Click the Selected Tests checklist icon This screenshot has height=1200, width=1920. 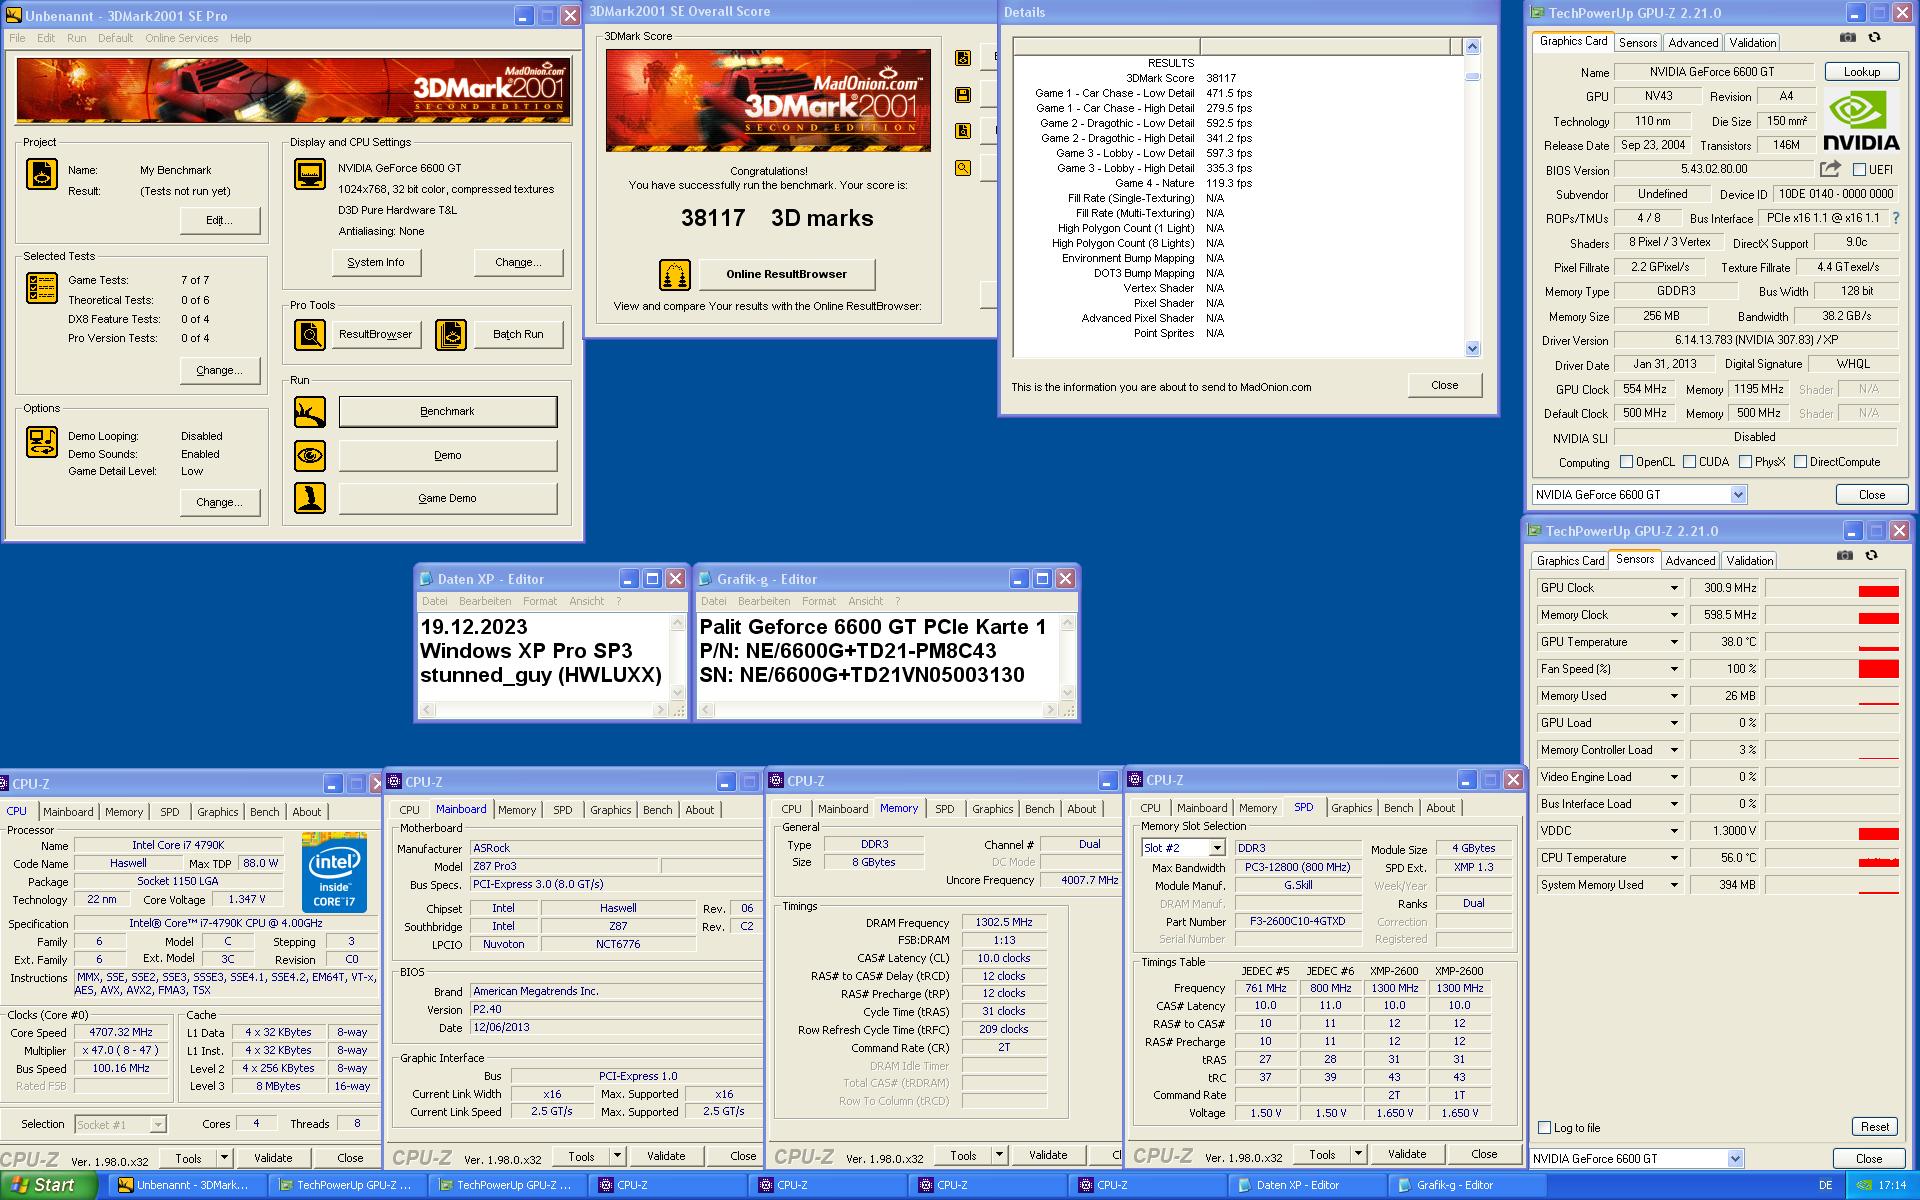pyautogui.click(x=41, y=288)
